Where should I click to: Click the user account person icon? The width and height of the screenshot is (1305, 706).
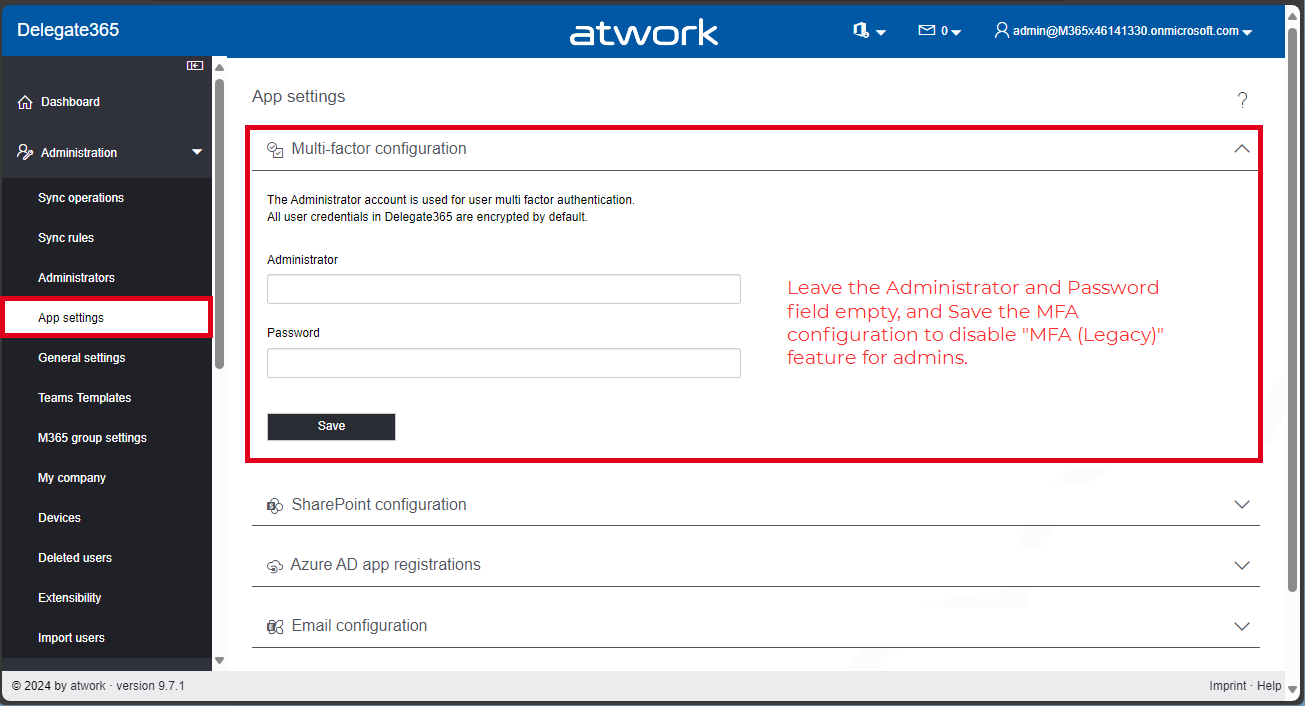click(x=1001, y=31)
